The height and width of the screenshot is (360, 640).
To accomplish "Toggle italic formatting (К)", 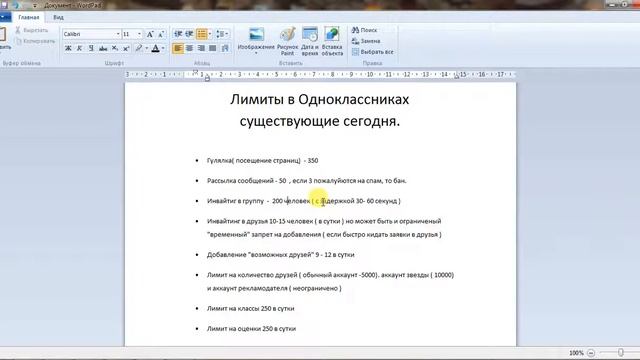I will 80,48.
